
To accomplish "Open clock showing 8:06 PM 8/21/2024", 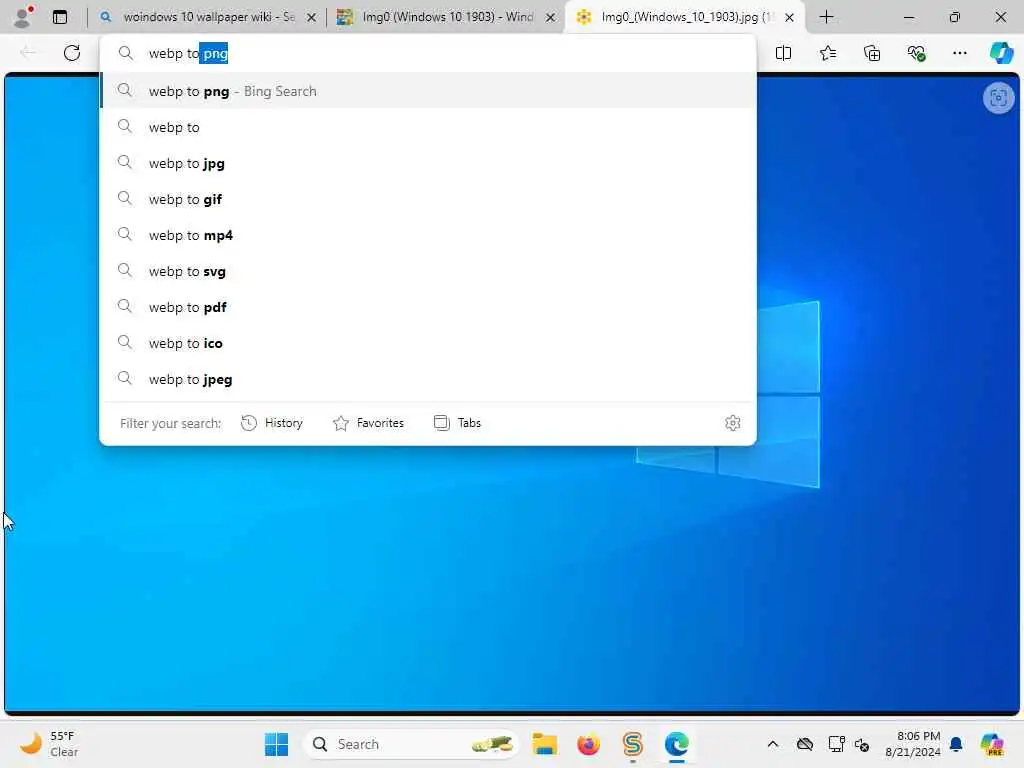I will point(913,744).
